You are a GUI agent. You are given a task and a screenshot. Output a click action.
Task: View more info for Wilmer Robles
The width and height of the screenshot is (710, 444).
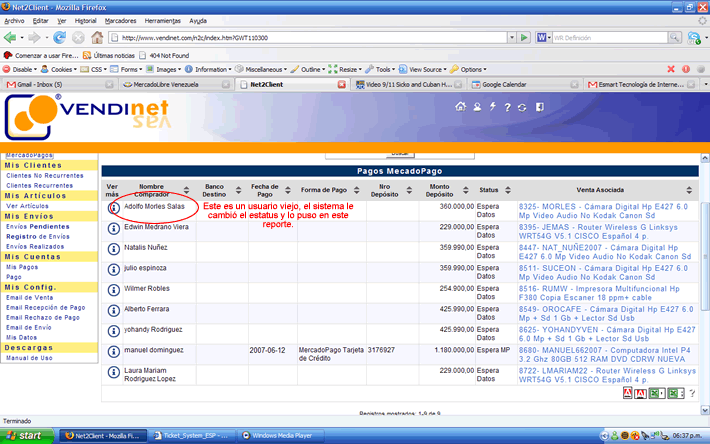(x=114, y=290)
